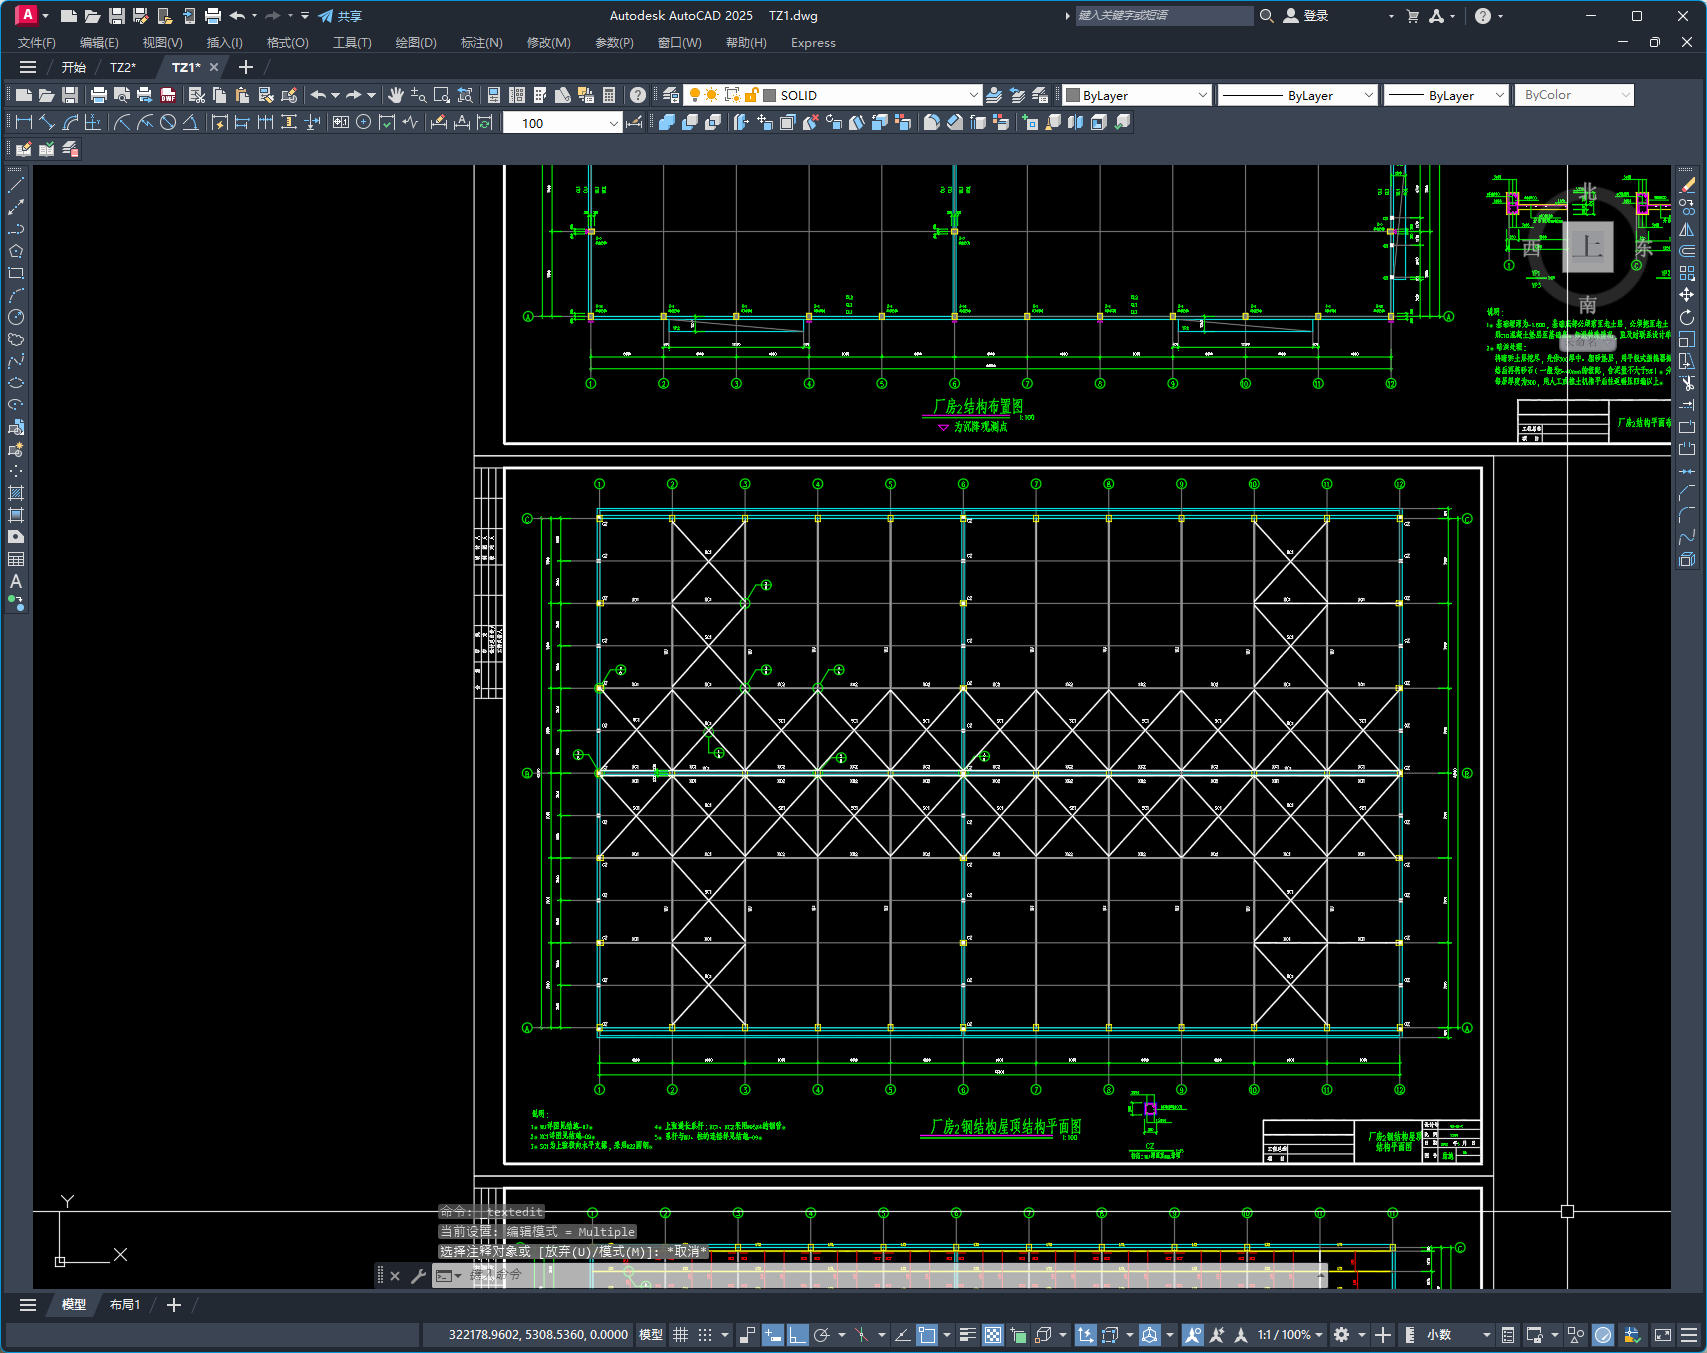1707x1353 pixels.
Task: Open the 绘图(D) menu
Action: (x=416, y=43)
